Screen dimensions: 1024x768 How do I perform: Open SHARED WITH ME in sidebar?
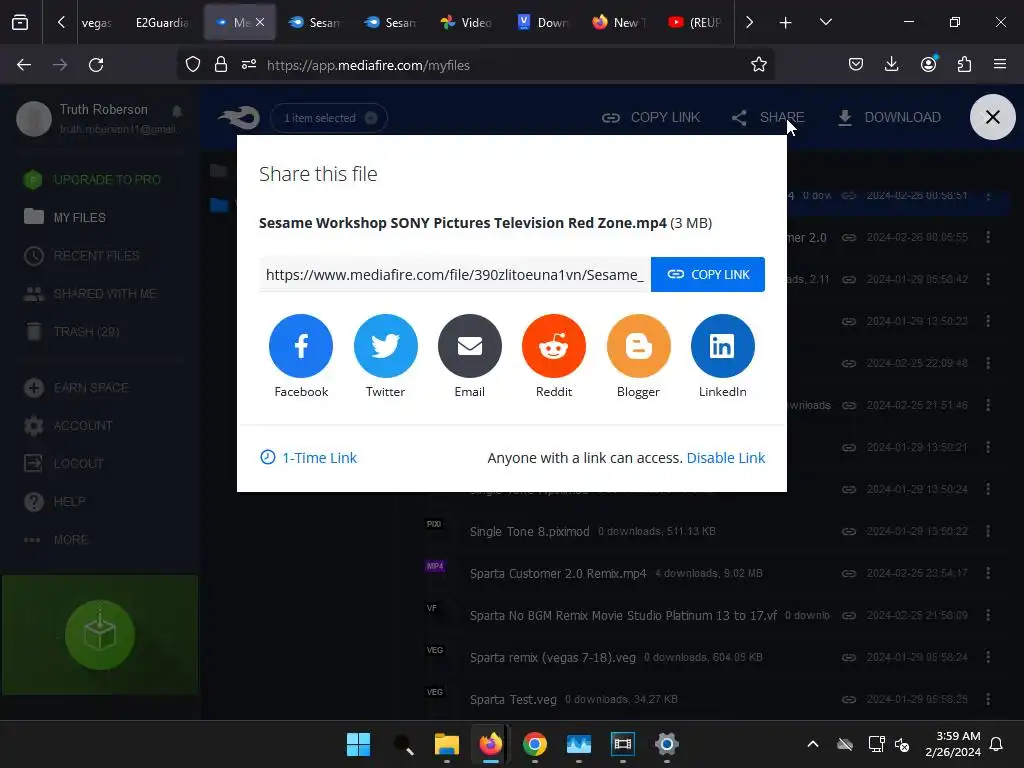90,294
